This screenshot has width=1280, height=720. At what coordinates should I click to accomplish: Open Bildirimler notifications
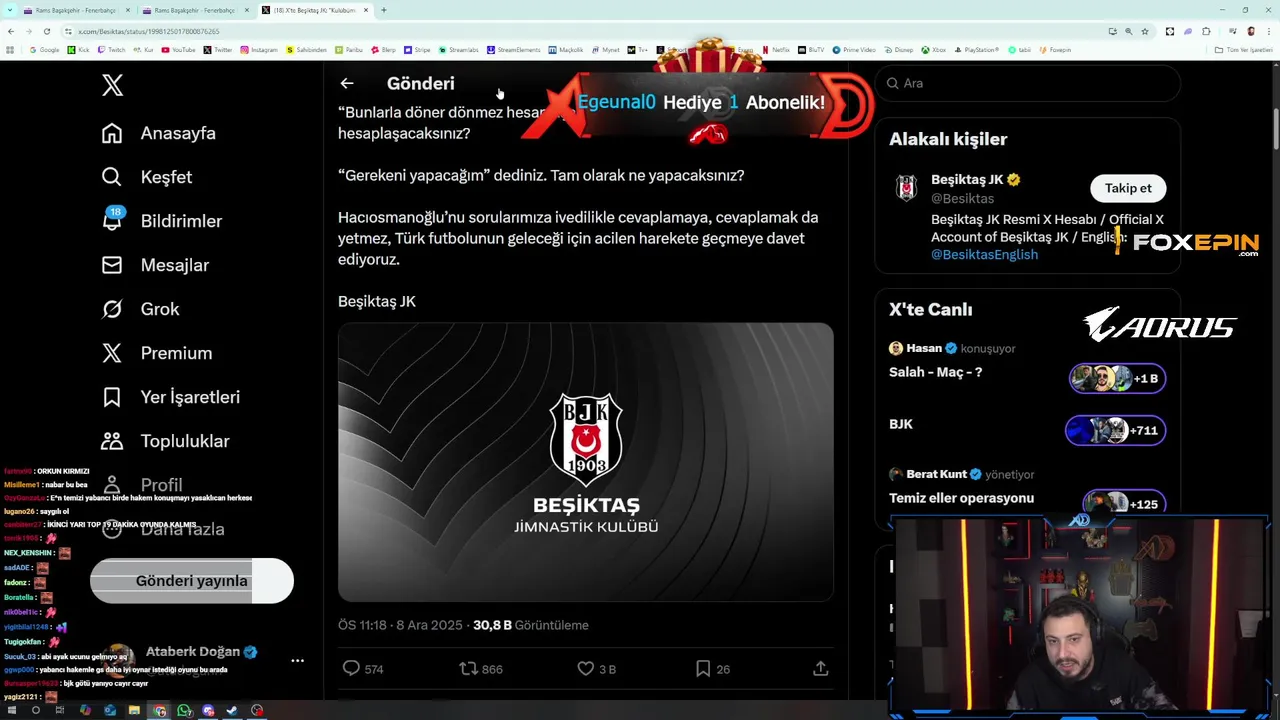click(162, 221)
